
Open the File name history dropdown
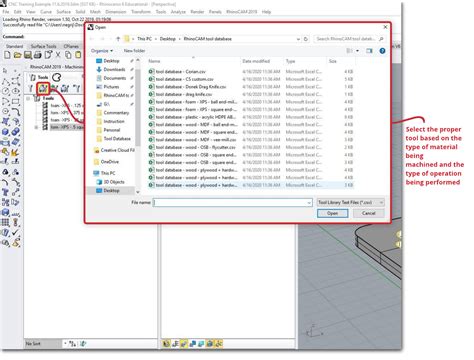[309, 203]
